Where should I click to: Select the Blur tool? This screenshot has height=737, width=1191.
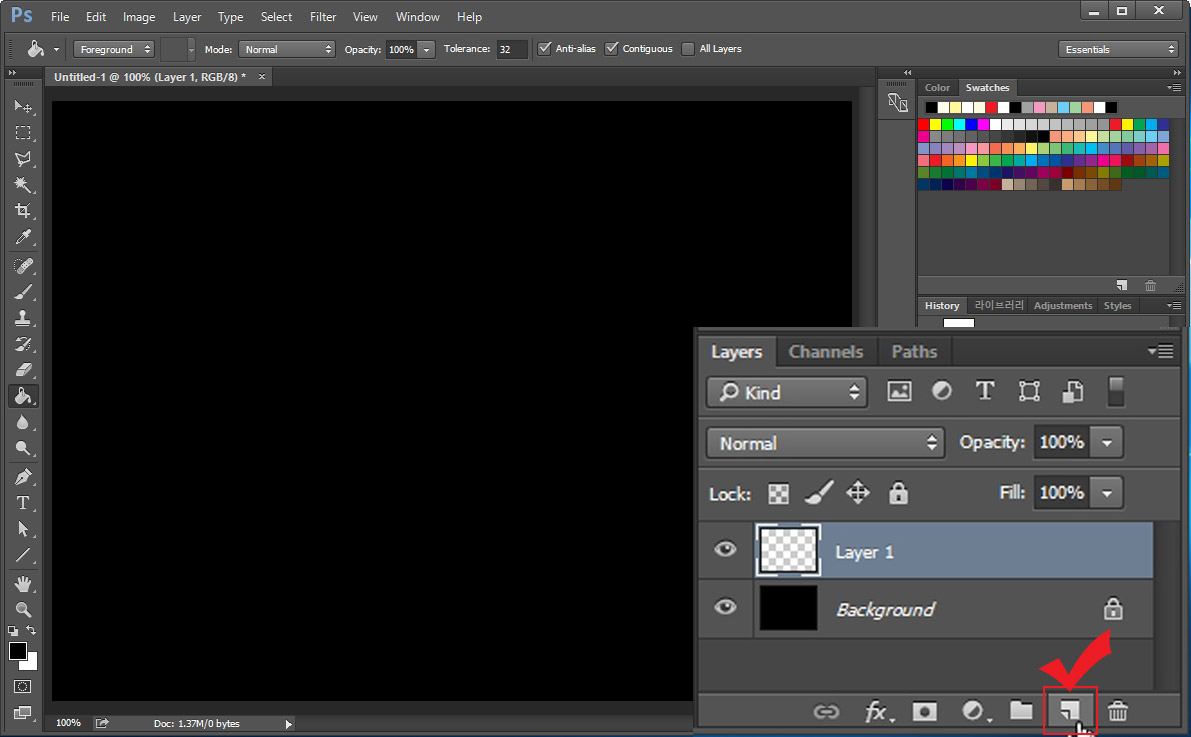click(x=23, y=422)
